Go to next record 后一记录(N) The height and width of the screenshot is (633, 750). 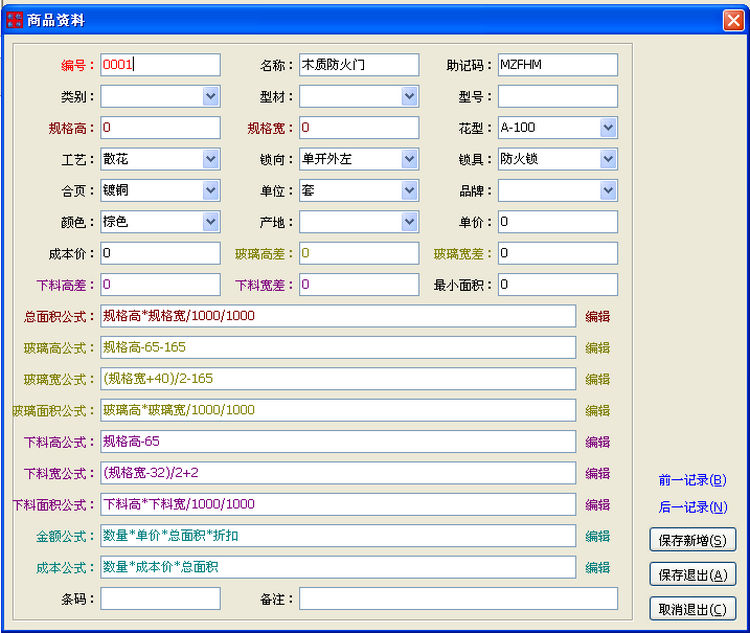pos(693,507)
